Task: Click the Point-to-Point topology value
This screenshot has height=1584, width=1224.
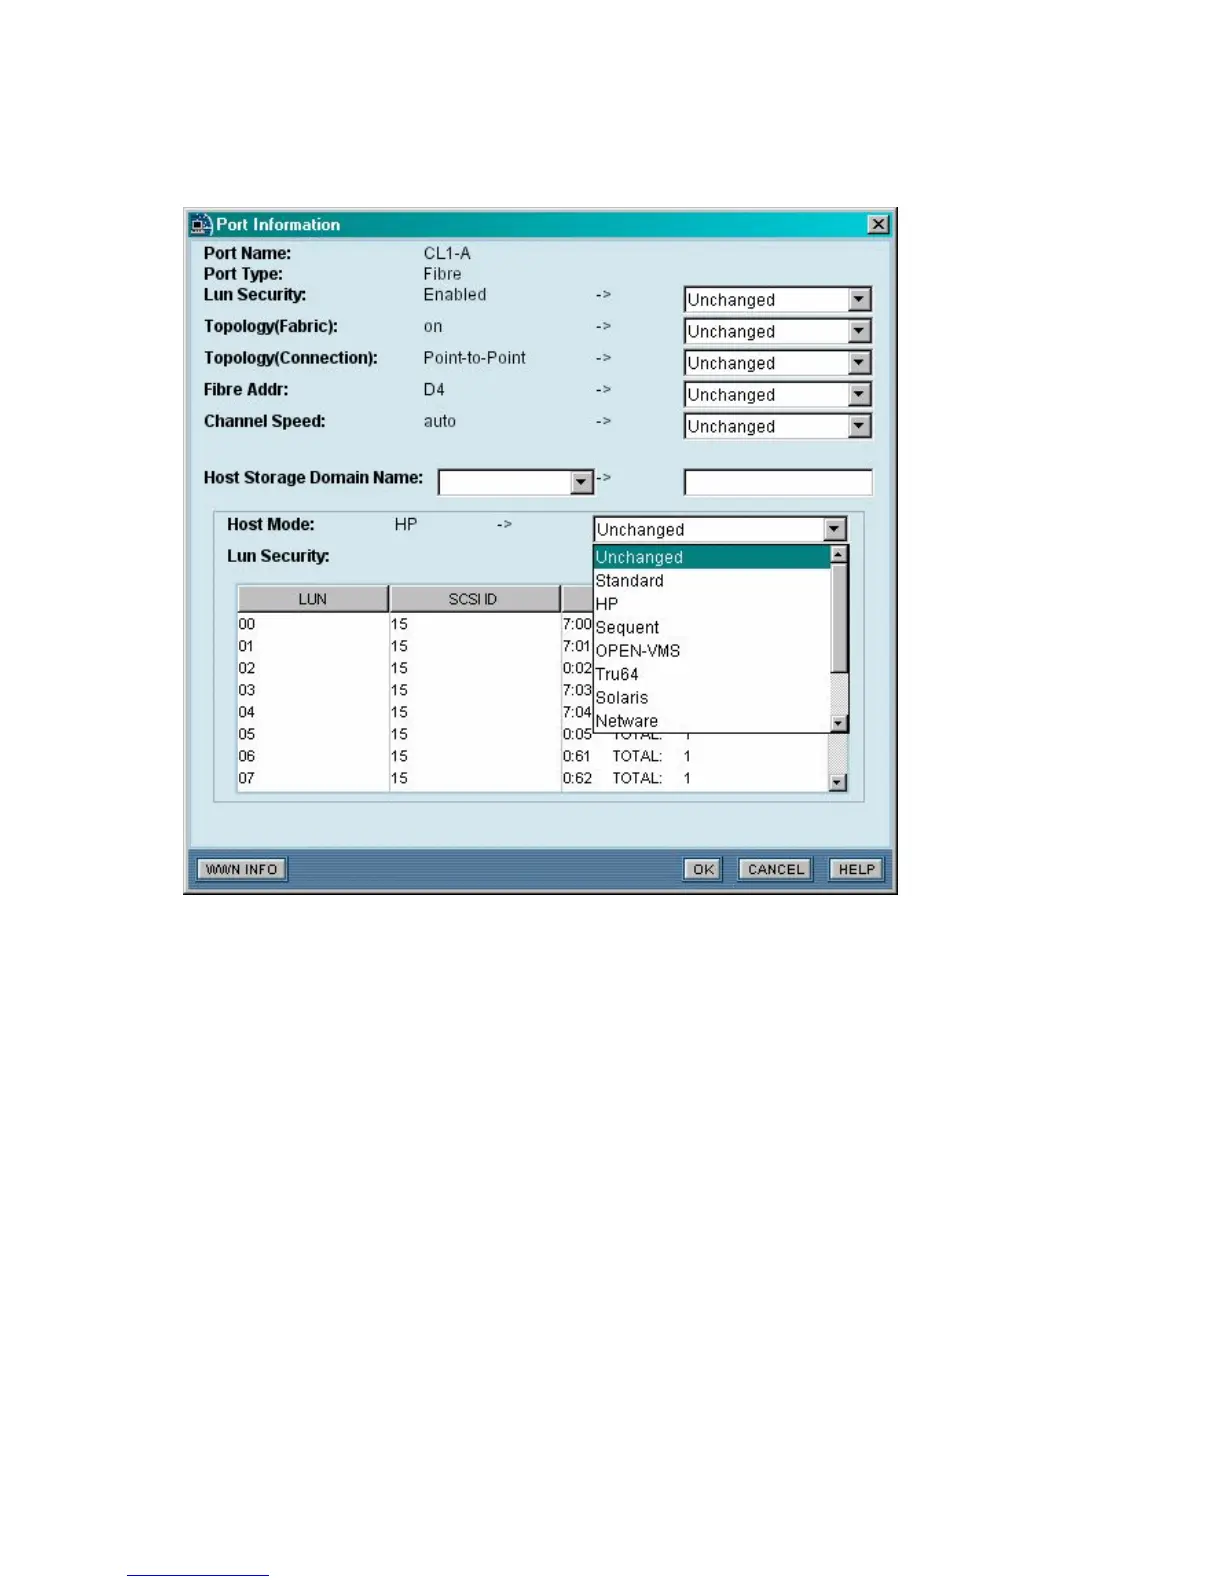Action: [475, 358]
